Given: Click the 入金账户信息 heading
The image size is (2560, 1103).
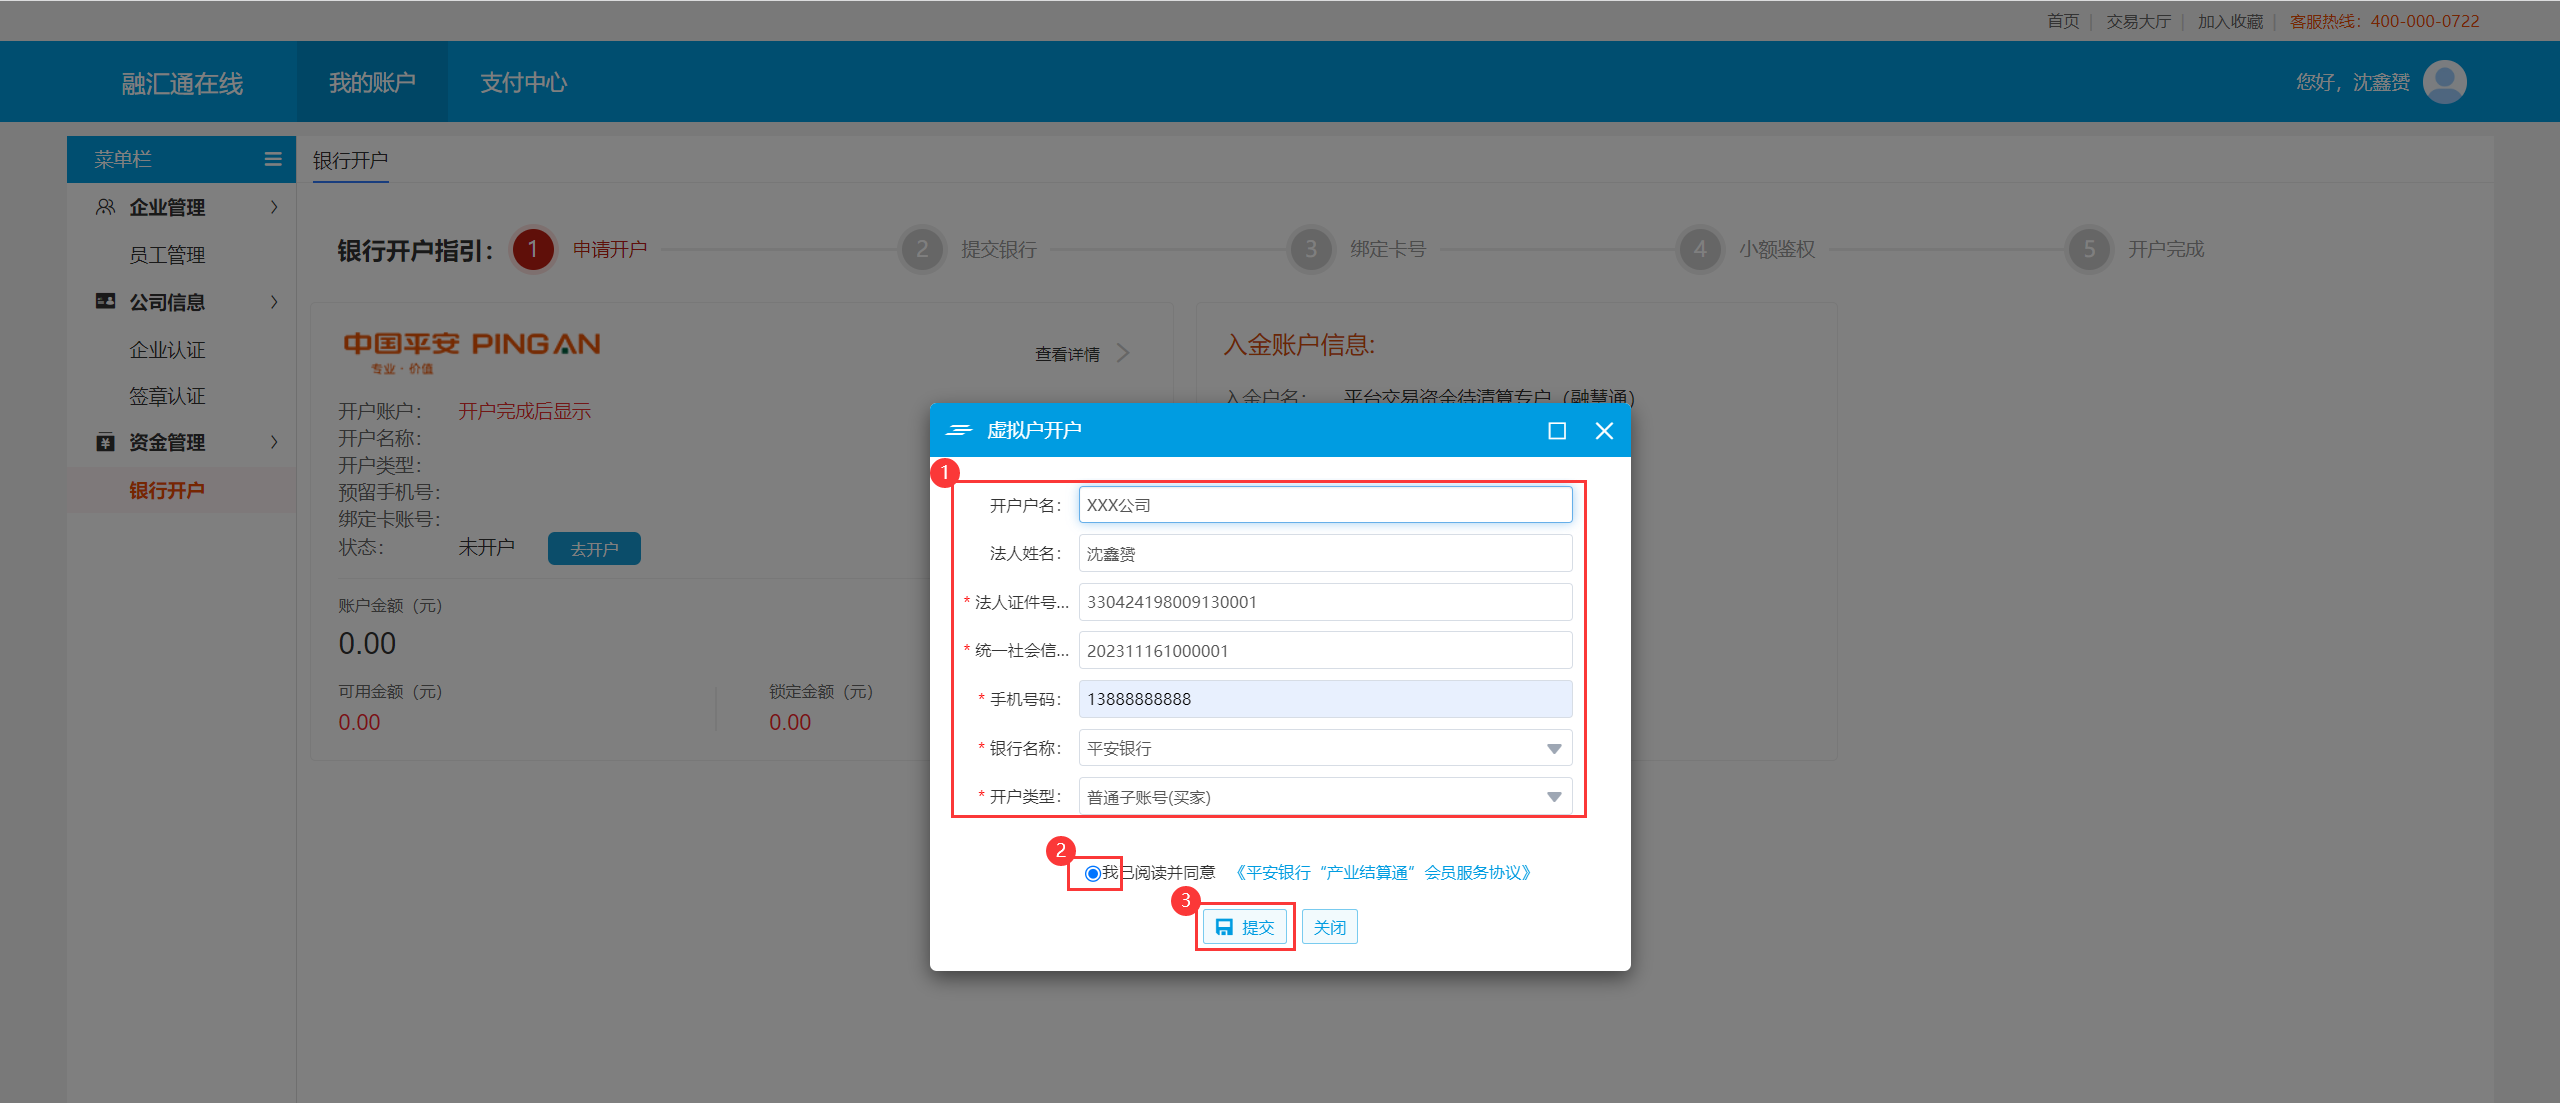Looking at the screenshot, I should 1299,345.
